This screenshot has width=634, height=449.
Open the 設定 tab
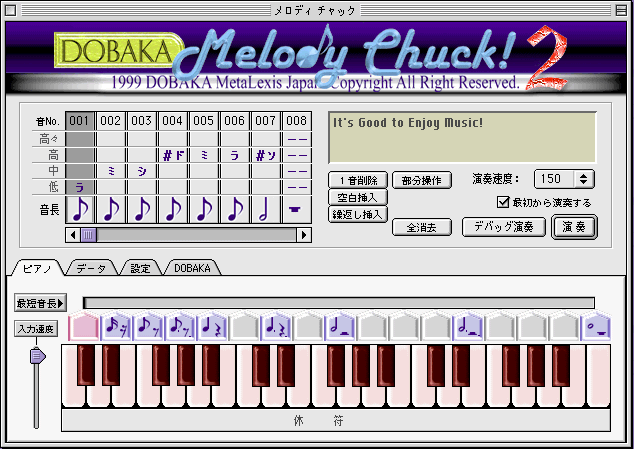click(140, 268)
